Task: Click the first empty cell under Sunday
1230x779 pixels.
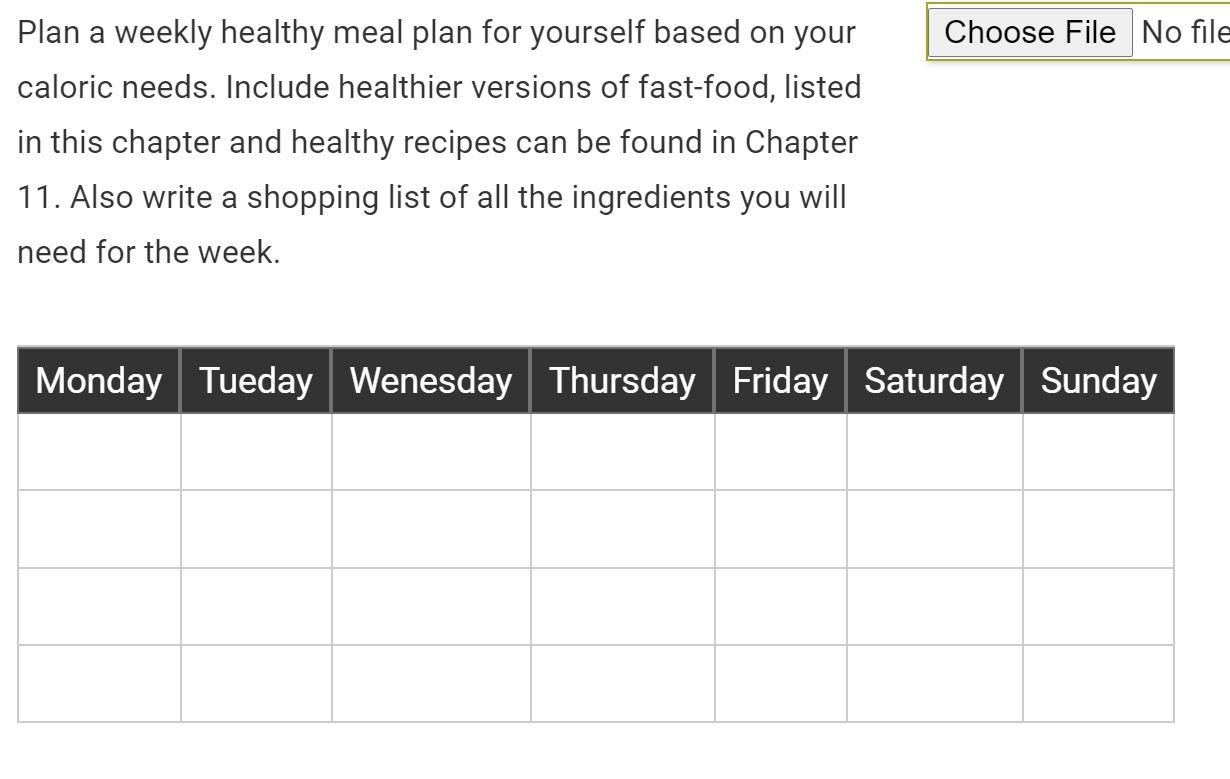Action: (1097, 451)
